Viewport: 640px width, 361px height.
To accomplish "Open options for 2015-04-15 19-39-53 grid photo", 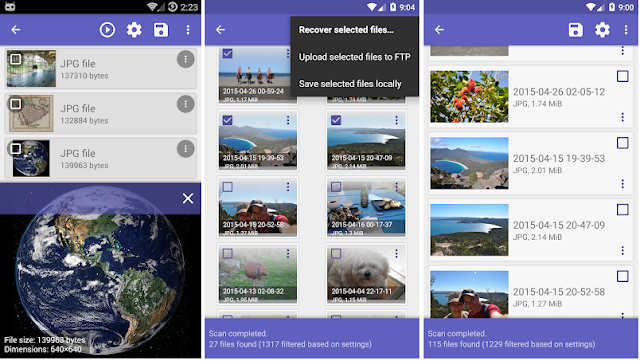I will coord(288,120).
